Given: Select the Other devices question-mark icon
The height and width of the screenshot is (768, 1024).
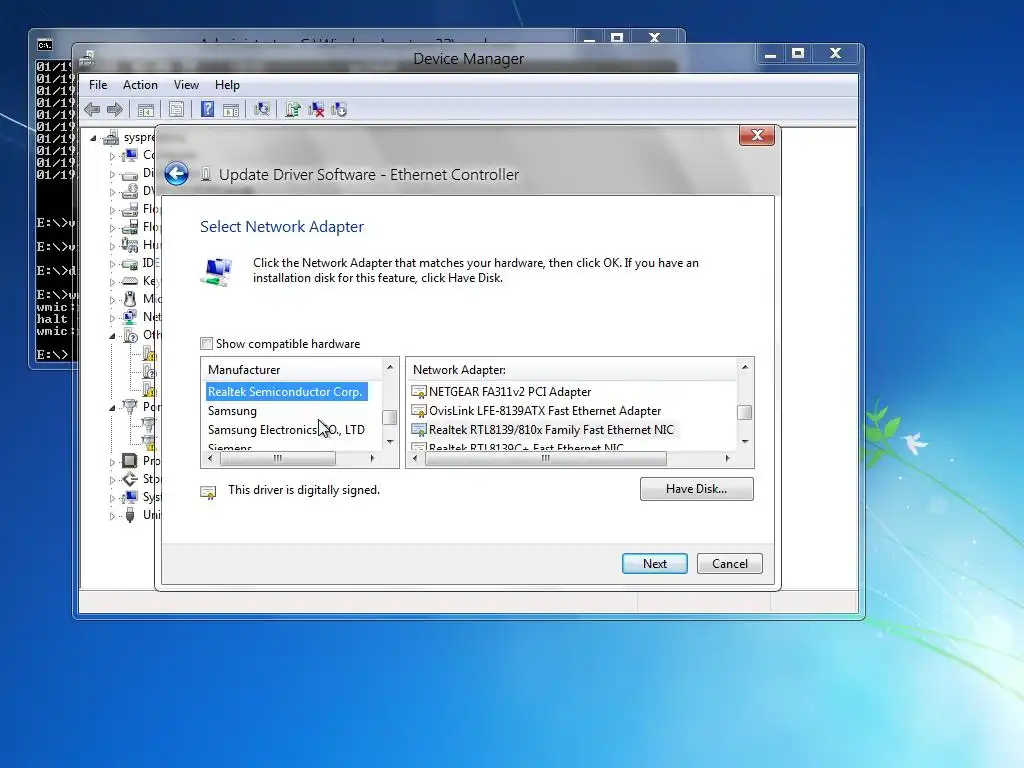Looking at the screenshot, I should 131,335.
